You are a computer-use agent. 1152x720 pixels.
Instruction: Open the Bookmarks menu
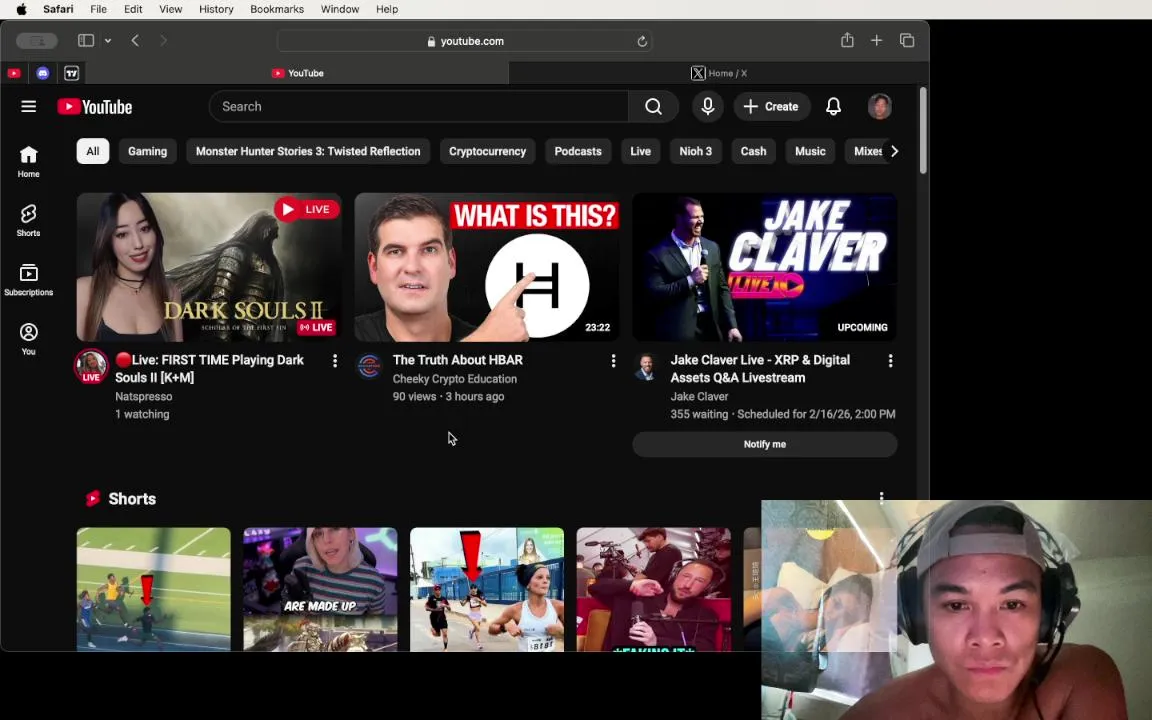click(277, 9)
